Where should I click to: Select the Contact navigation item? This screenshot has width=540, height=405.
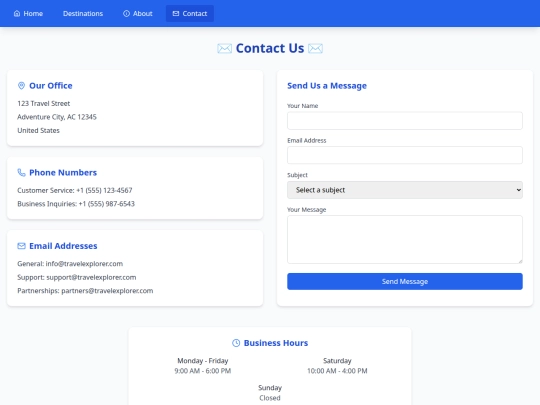tap(190, 13)
